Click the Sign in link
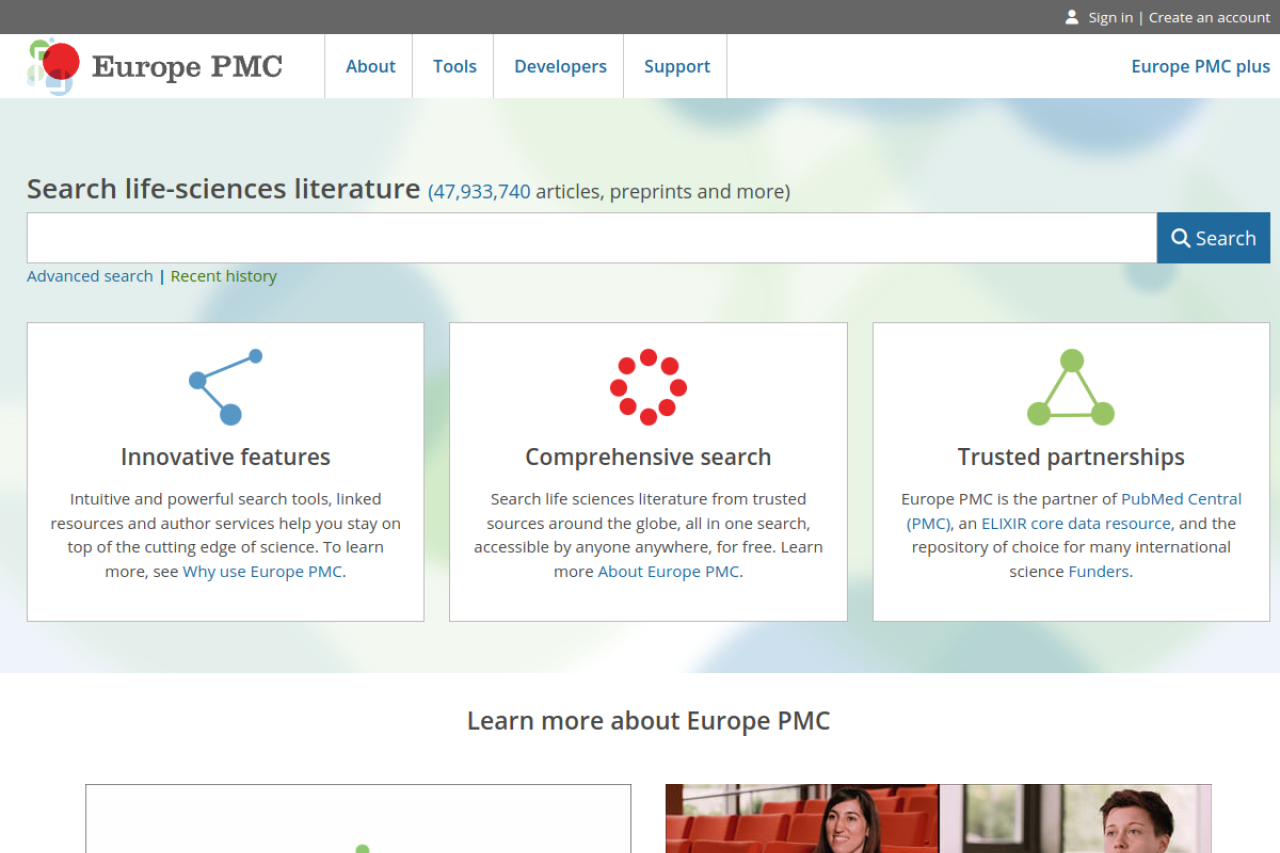This screenshot has width=1280, height=853. (1110, 17)
